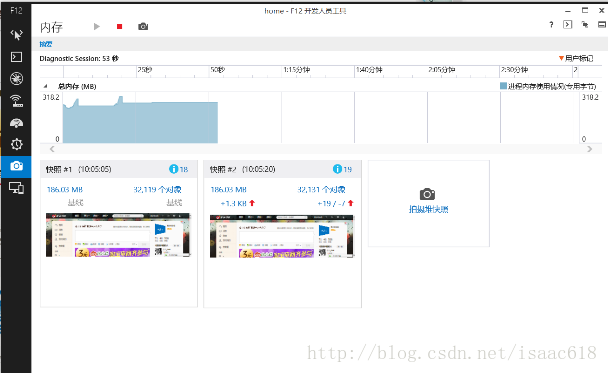Collapse the 总内存 (MB) graph section
This screenshot has width=608, height=373.
click(x=45, y=86)
